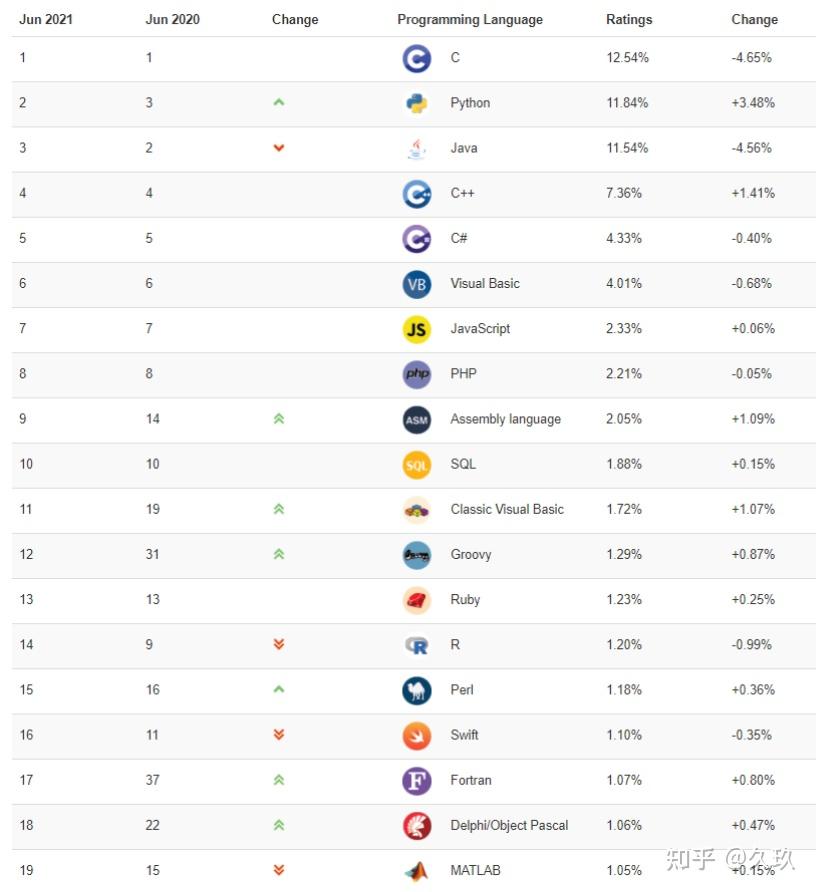
Task: Click the Fortran F icon
Action: [x=416, y=780]
